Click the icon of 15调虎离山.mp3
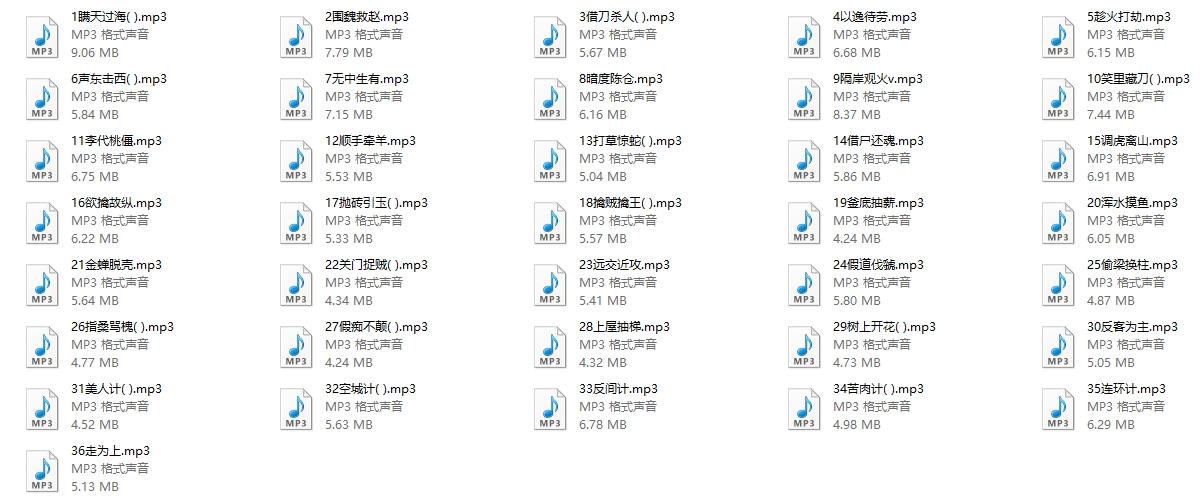1200x502 pixels. tap(1058, 159)
